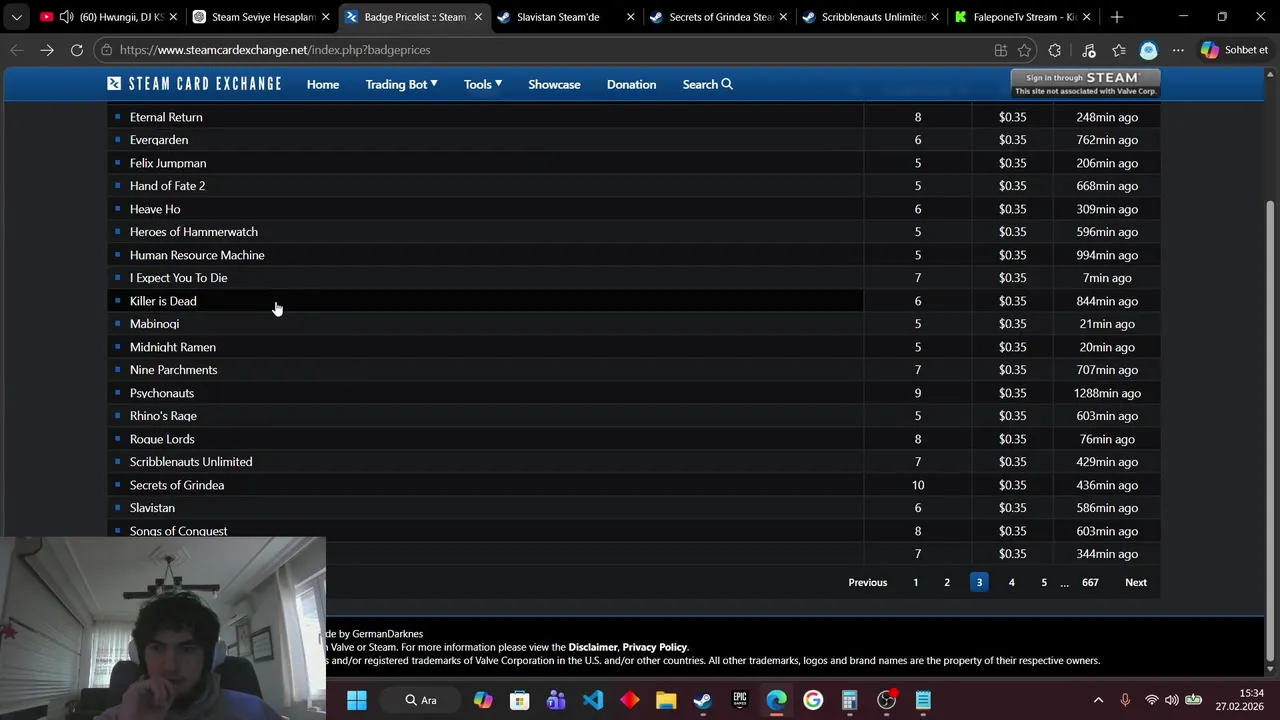
Task: Open the Donation navigation link
Action: coord(631,84)
